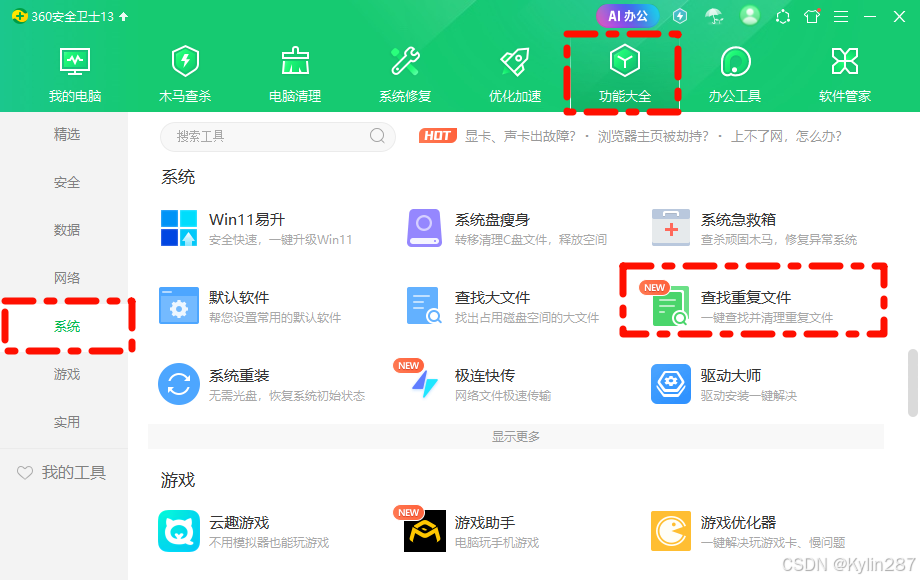Click the upgrade arrow next to 360安全卫士13

124,16
